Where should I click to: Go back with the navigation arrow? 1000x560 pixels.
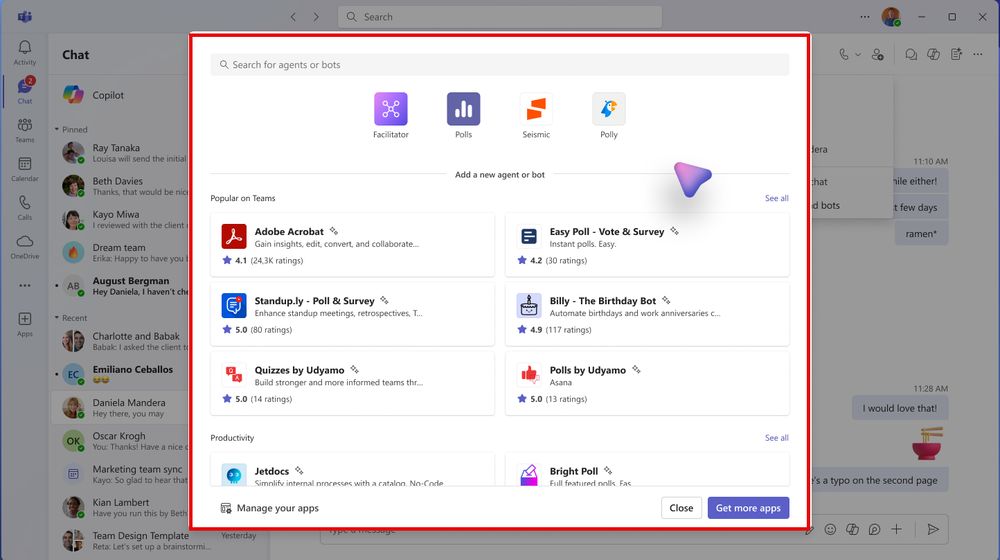coord(293,17)
